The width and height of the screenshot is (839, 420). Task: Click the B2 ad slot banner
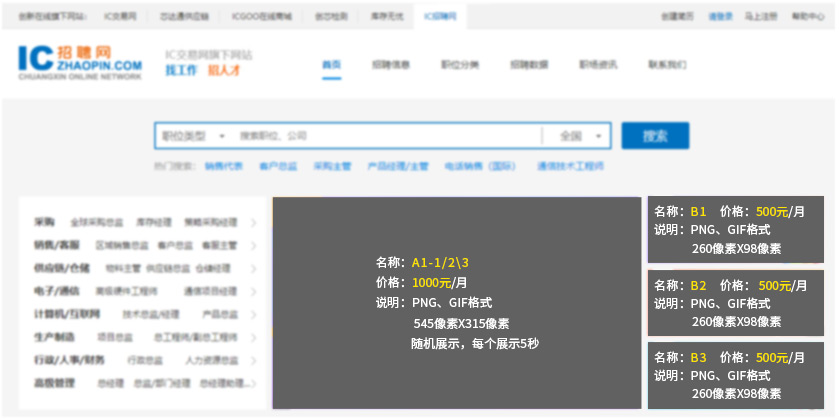(736, 303)
